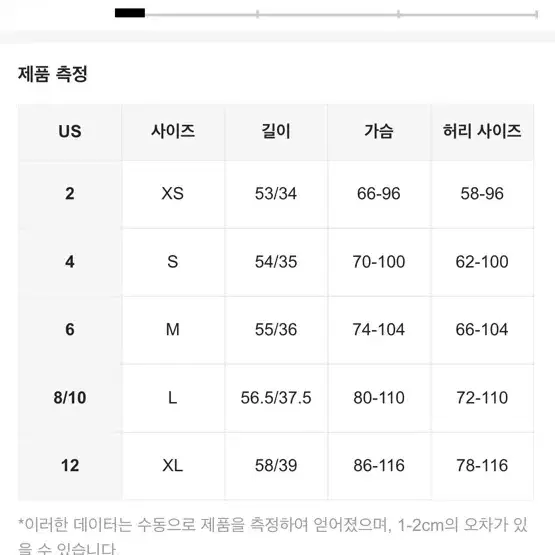The image size is (555, 555).
Task: Select the S size cell
Action: pyautogui.click(x=173, y=262)
